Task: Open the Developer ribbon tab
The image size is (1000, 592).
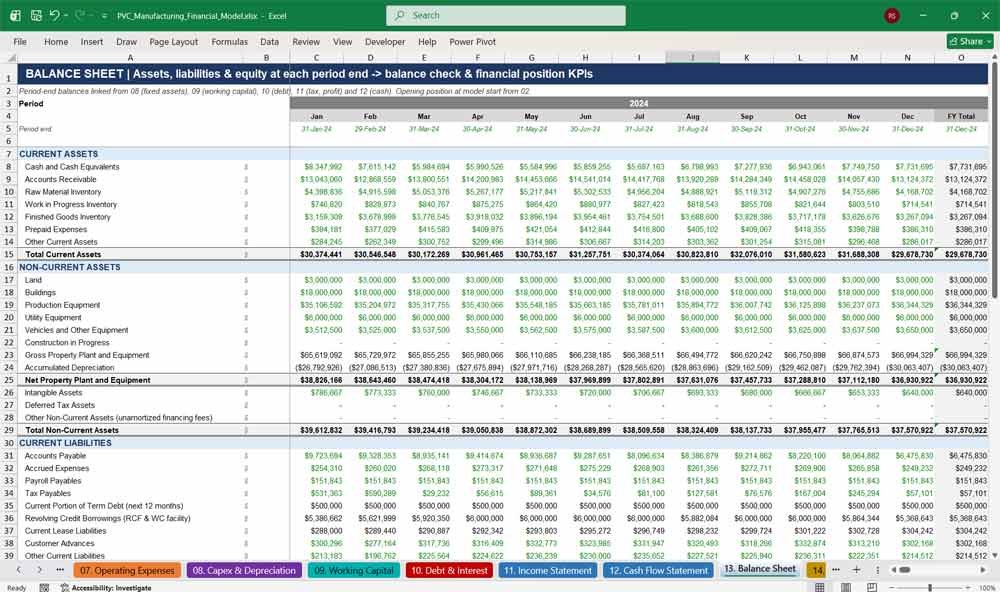Action: [385, 41]
